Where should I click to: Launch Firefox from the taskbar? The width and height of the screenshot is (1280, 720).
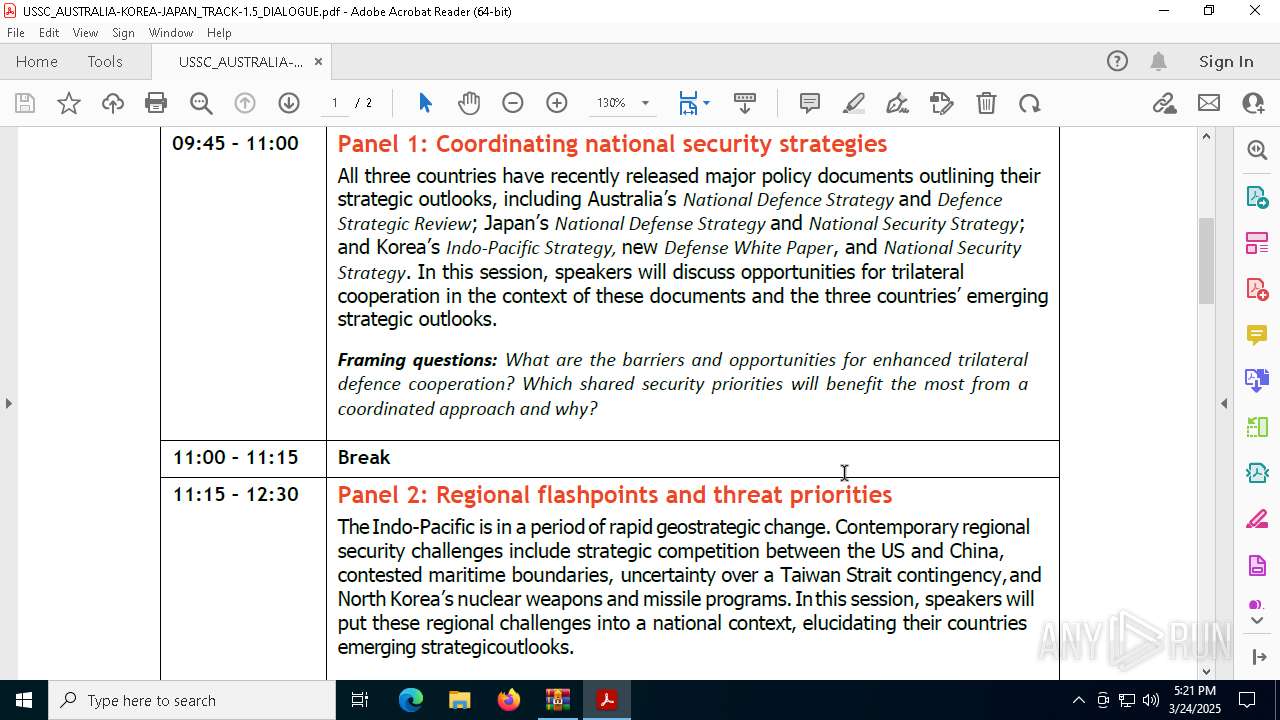click(x=509, y=700)
